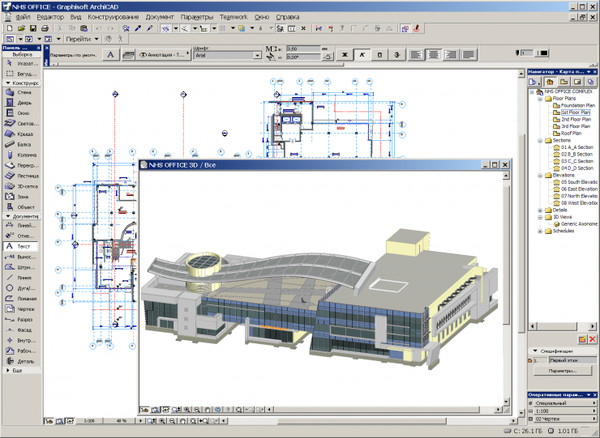This screenshot has height=438, width=600.
Task: Toggle the italic text style button
Action: click(362, 55)
